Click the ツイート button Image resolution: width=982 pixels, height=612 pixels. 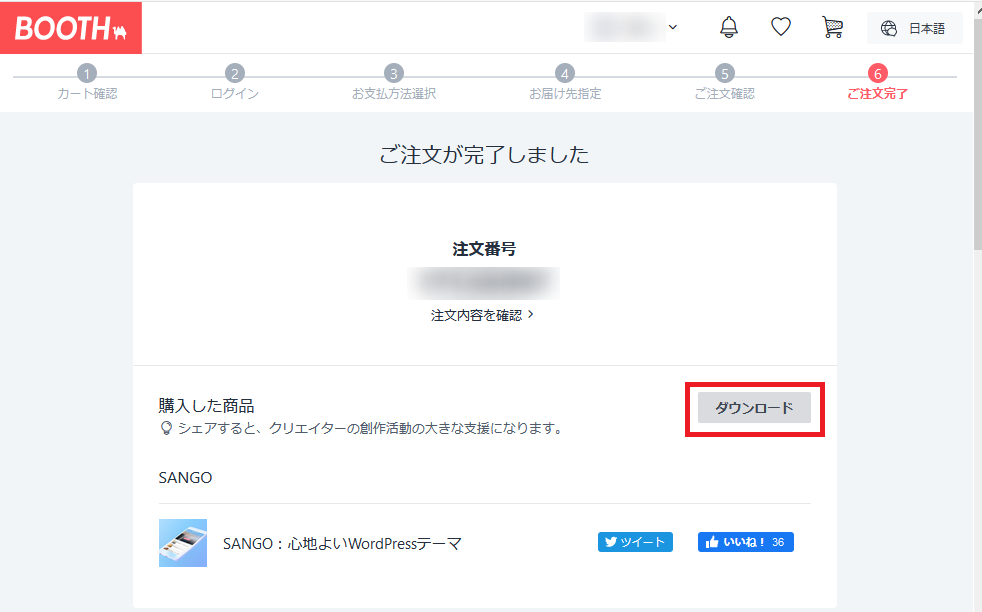pyautogui.click(x=635, y=542)
